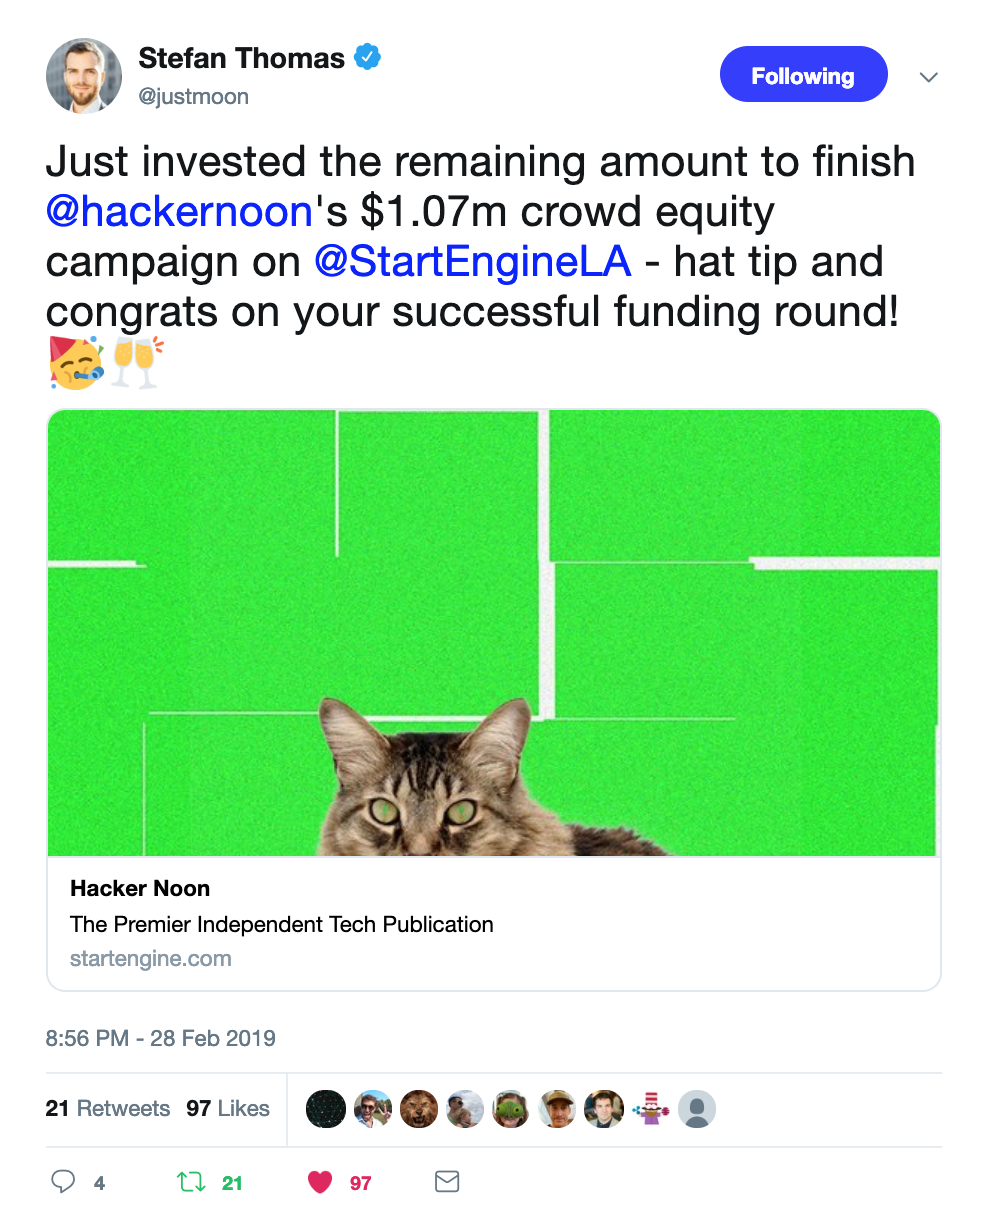View the 21 Retweets list

point(108,1108)
